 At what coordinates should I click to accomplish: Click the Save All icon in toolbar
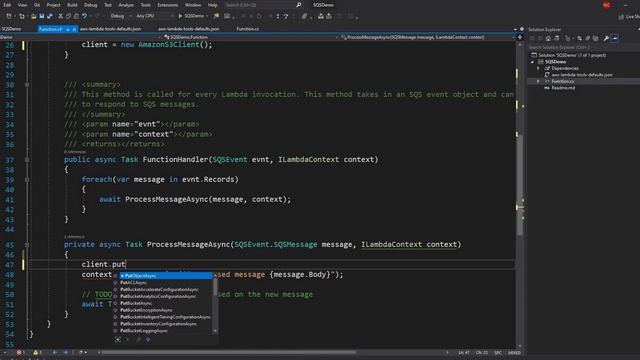(50, 16)
